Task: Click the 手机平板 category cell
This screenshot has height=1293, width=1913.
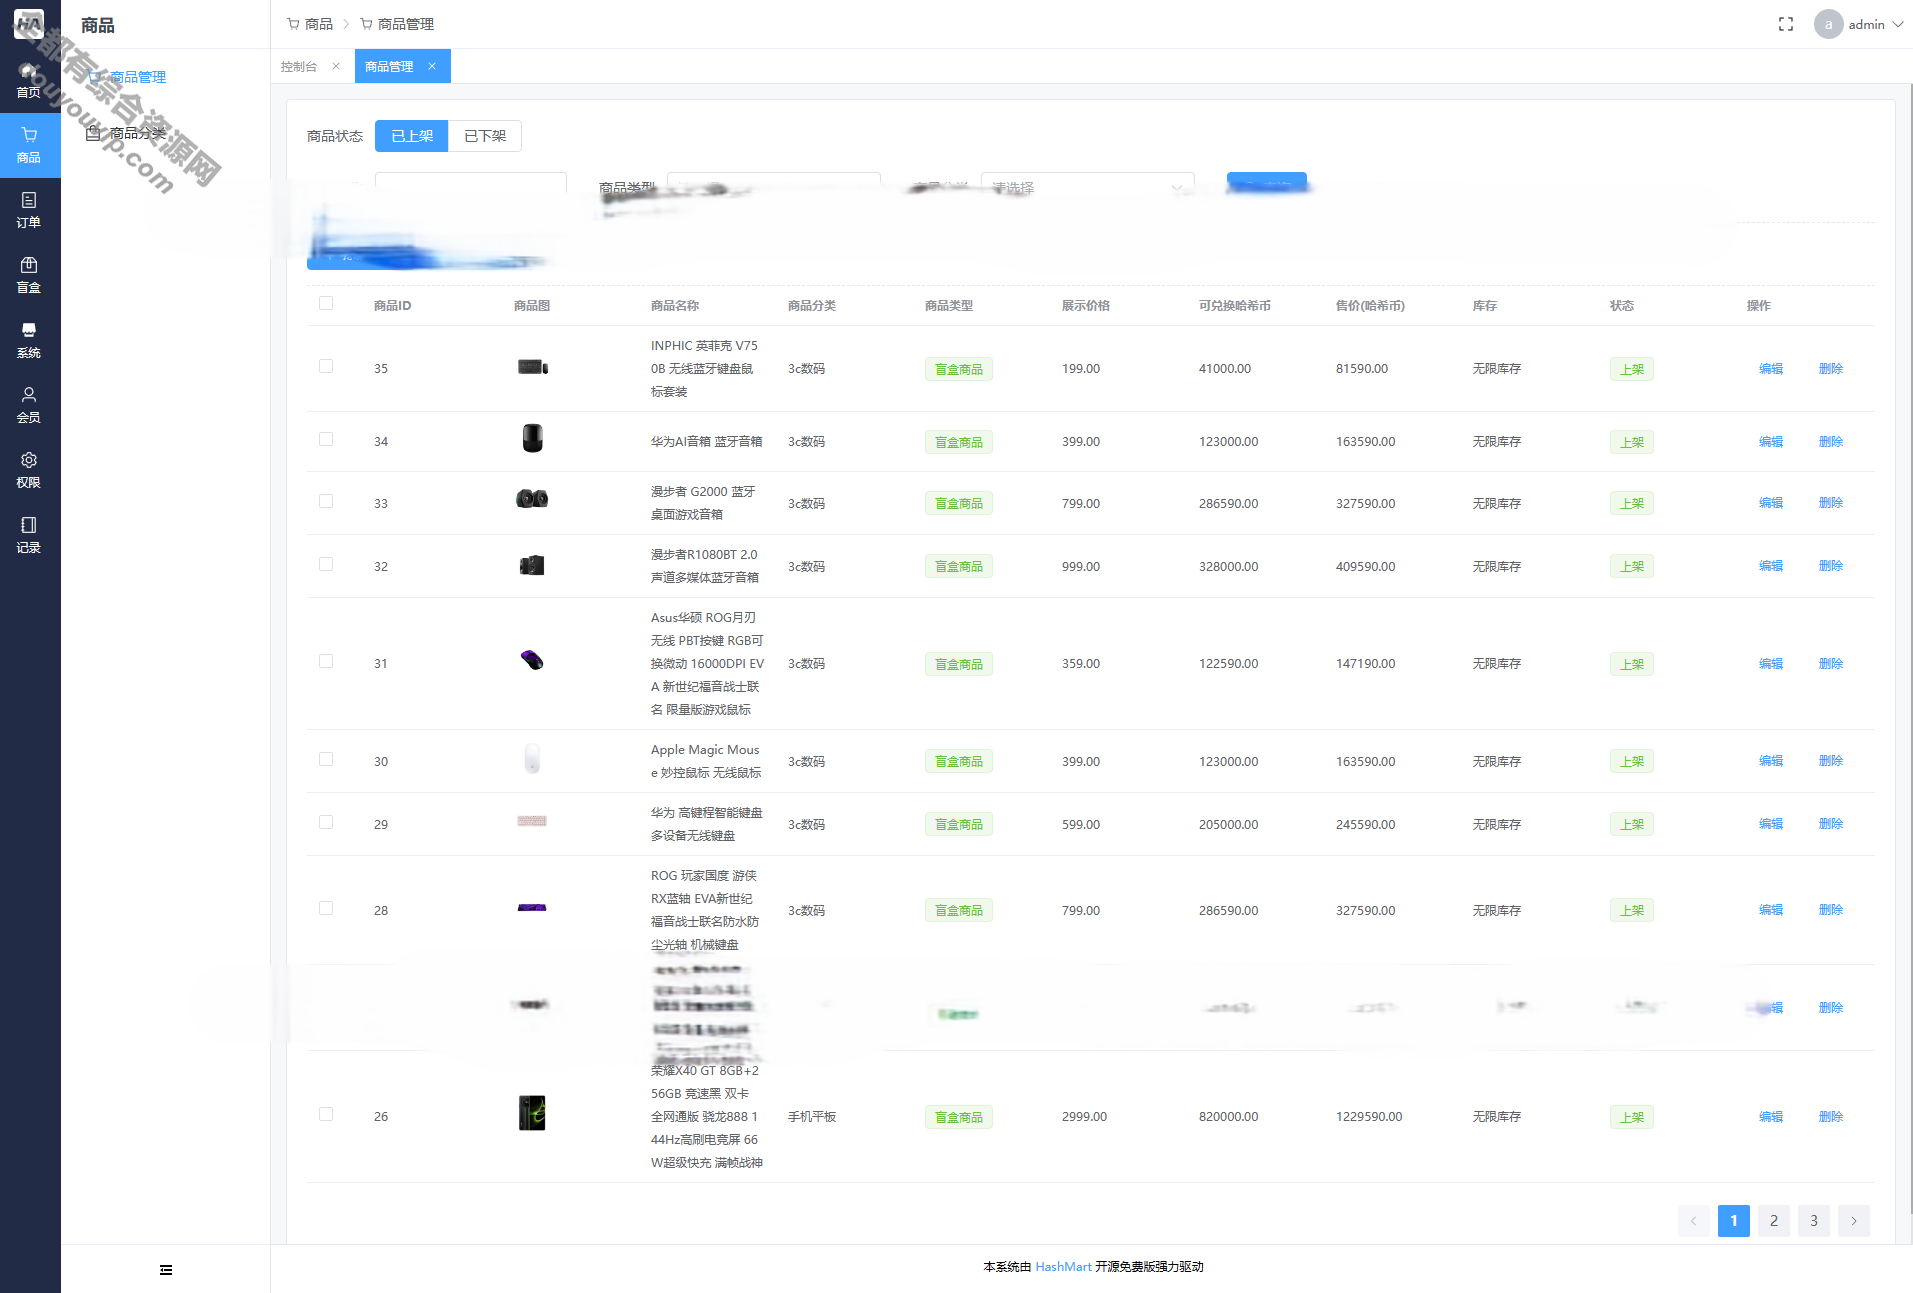Action: (x=812, y=1117)
